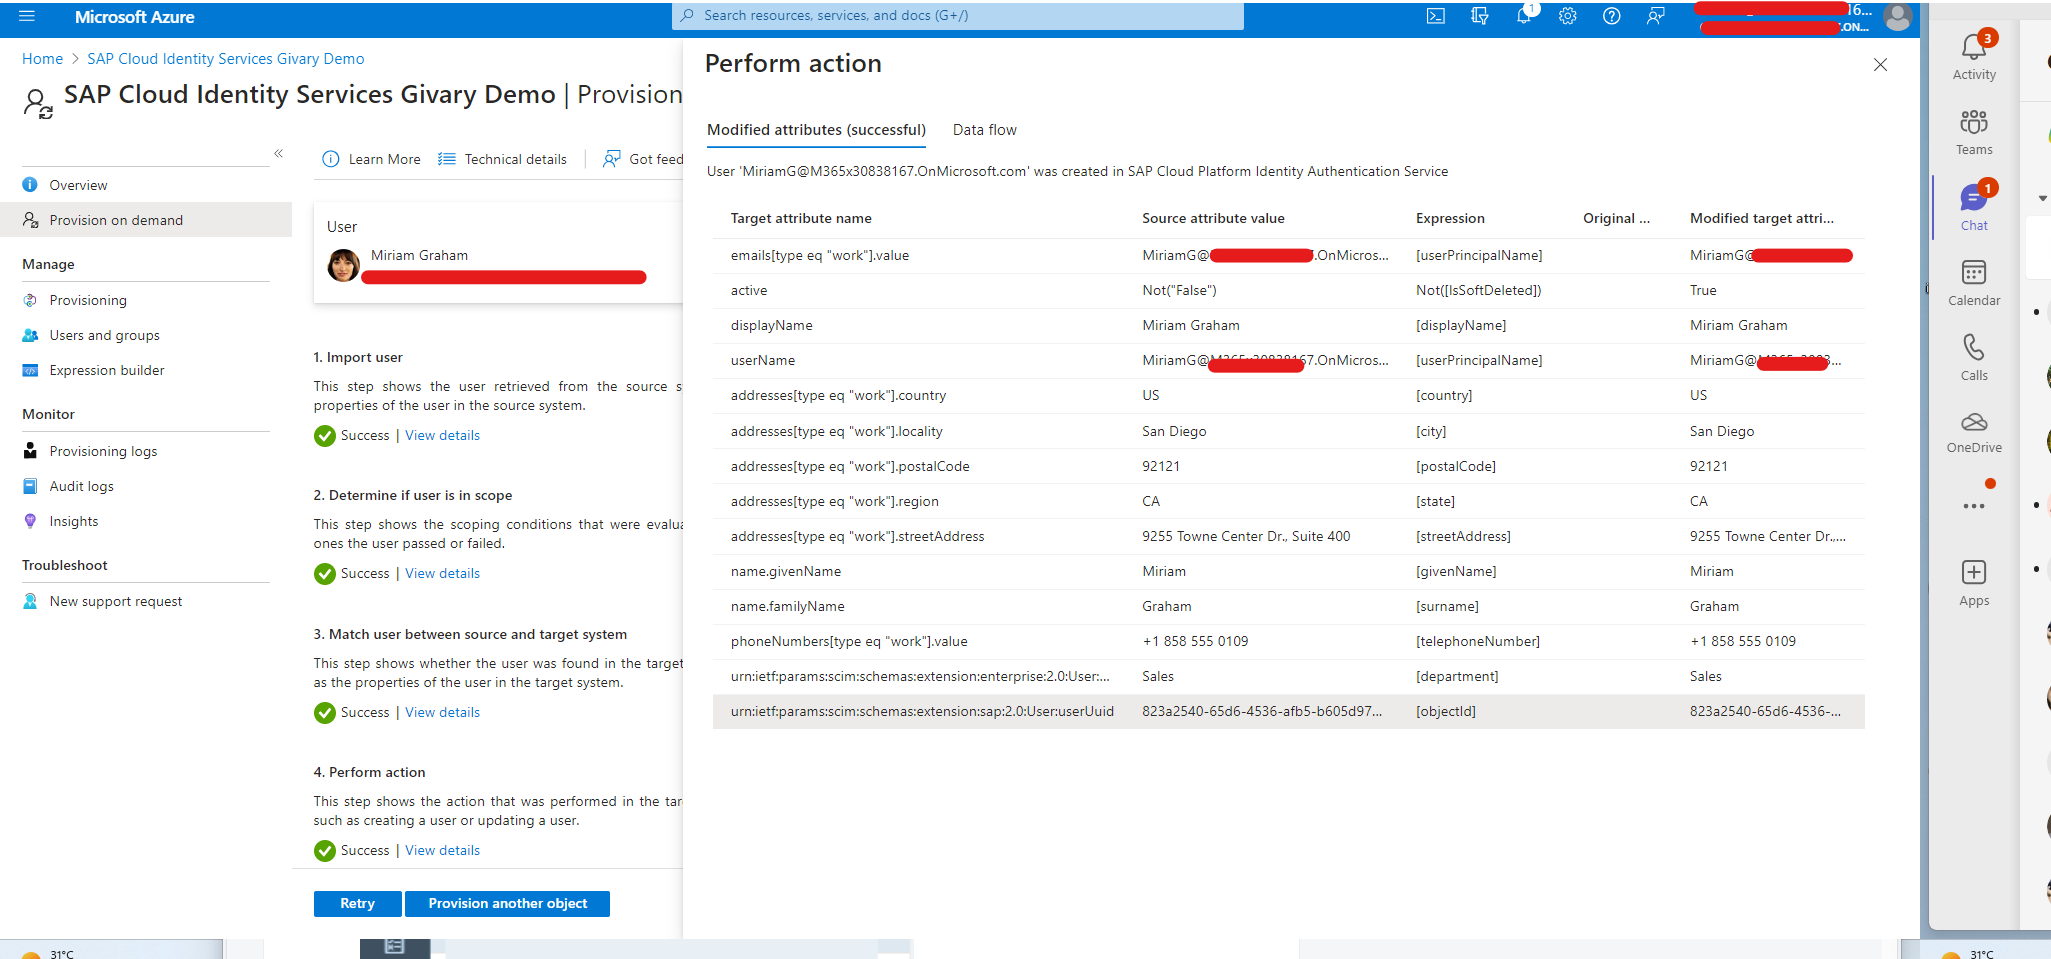2051x959 pixels.
Task: View details for Match user step
Action: point(442,712)
